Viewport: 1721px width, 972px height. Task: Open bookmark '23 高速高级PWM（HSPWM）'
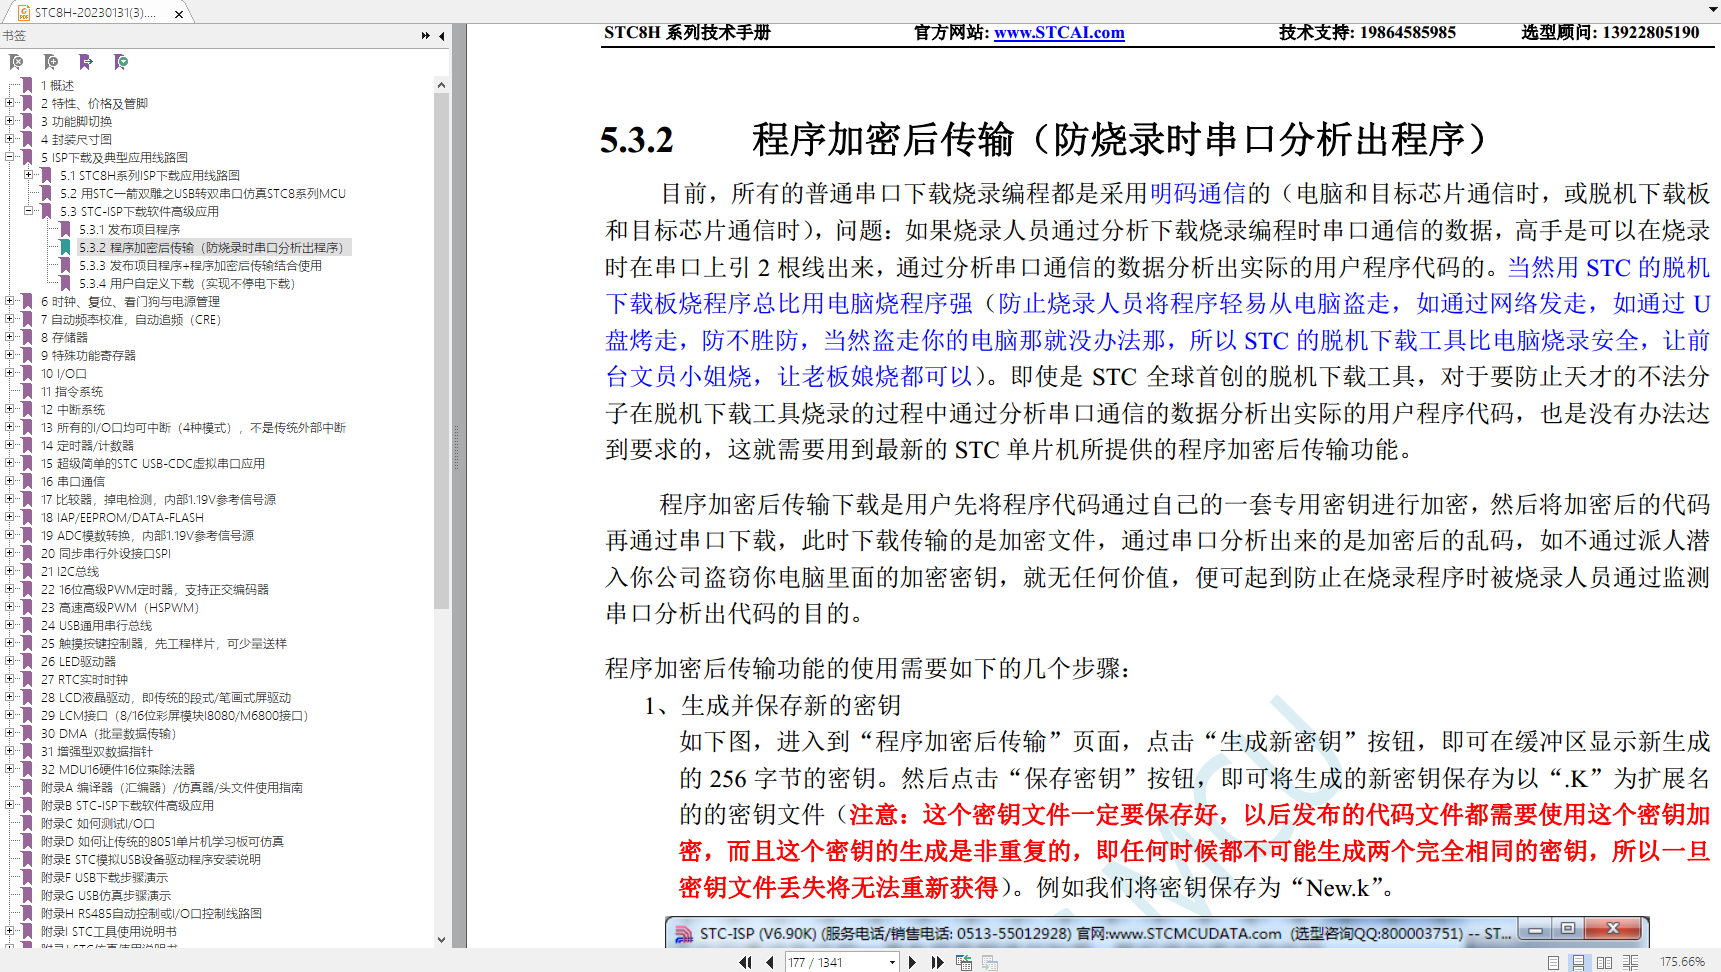[120, 607]
